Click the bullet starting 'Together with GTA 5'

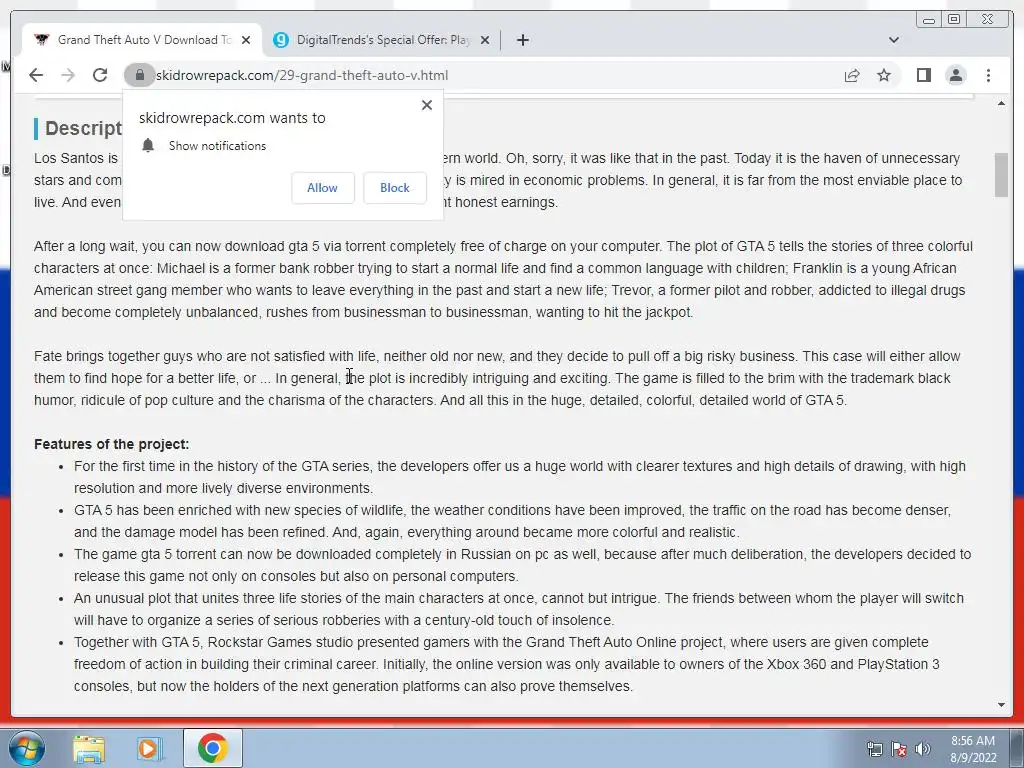click(x=506, y=664)
